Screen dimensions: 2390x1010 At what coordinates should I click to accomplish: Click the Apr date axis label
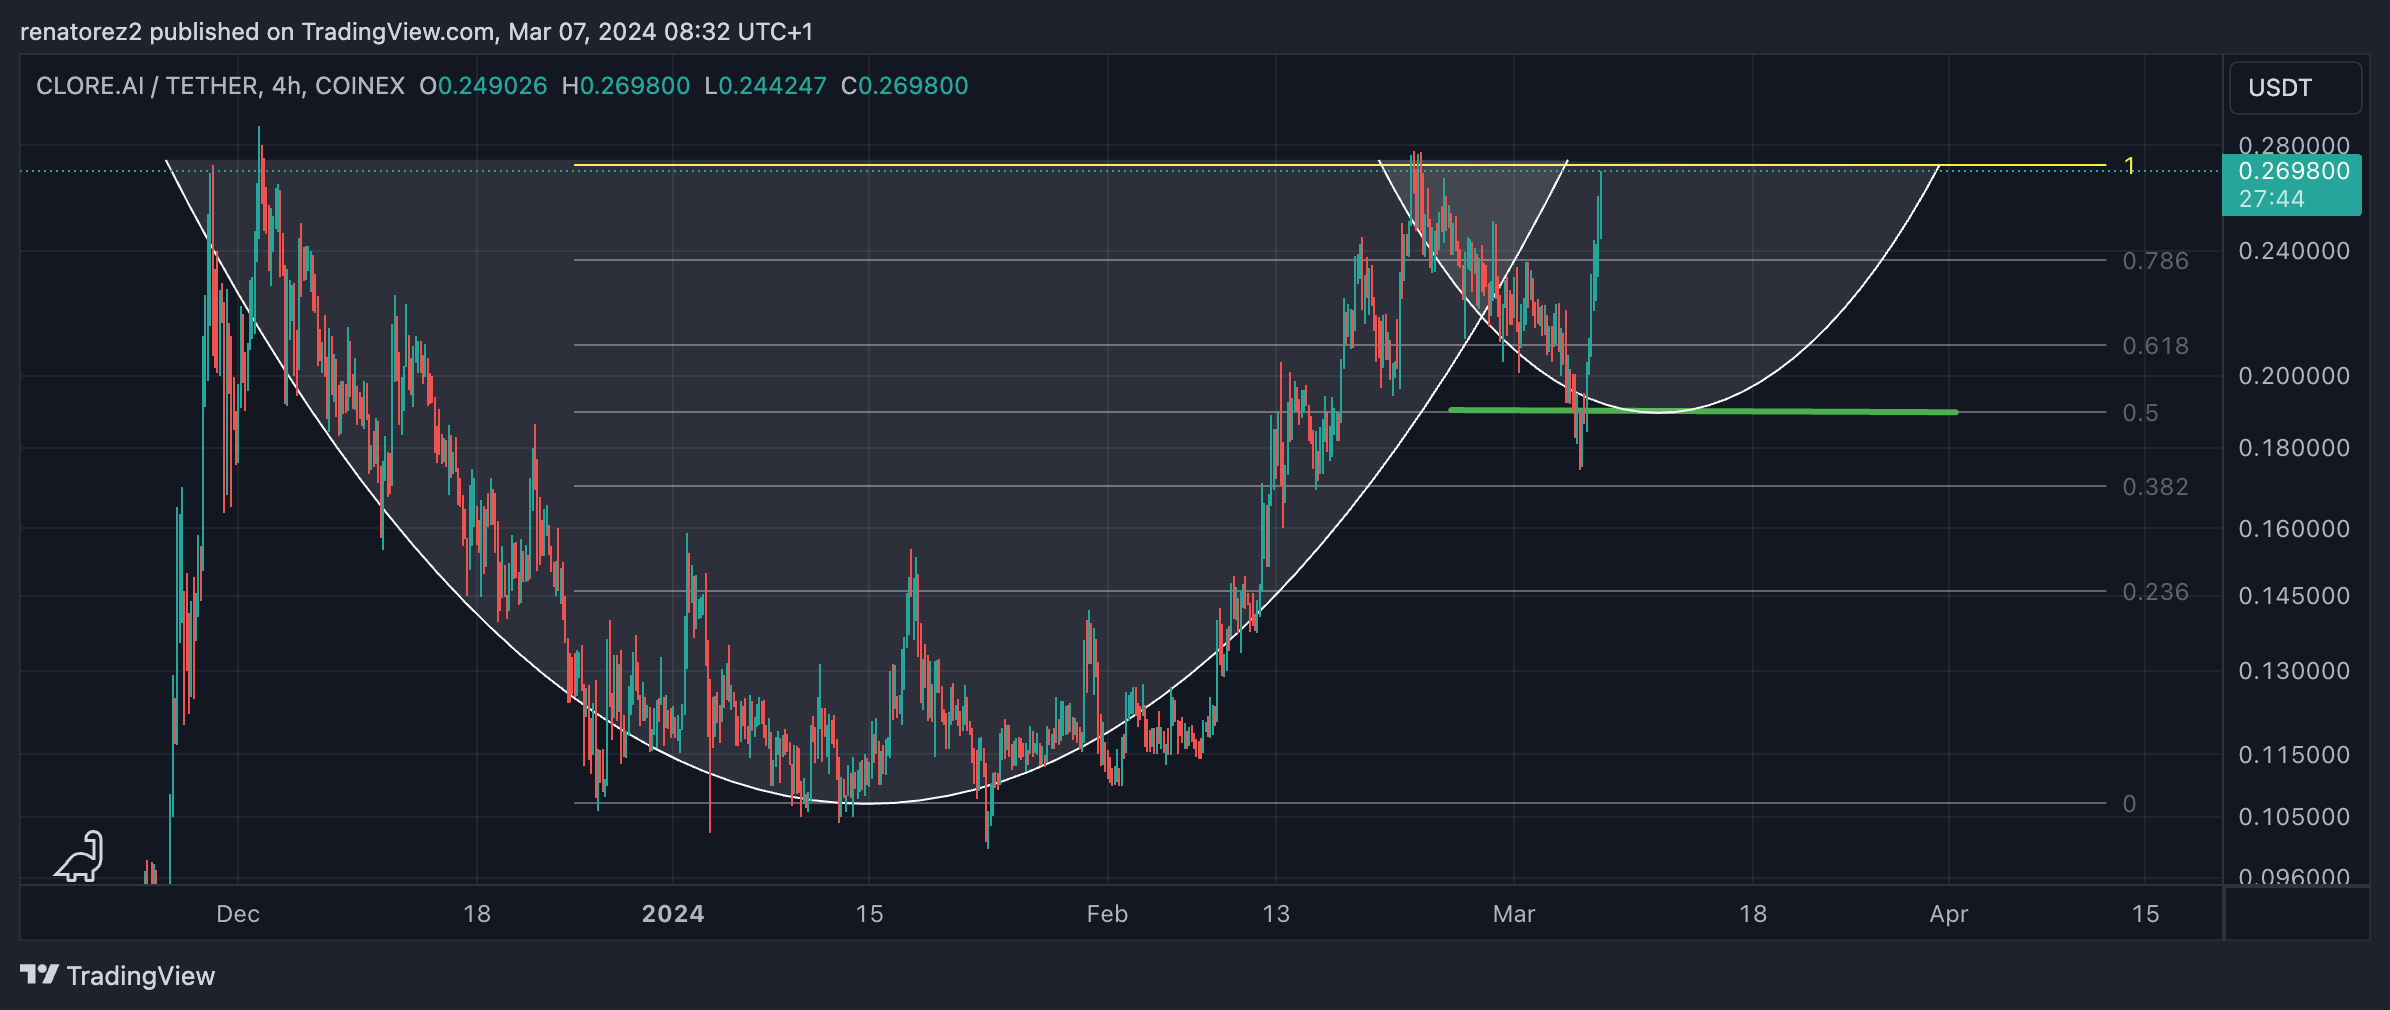tap(1949, 914)
